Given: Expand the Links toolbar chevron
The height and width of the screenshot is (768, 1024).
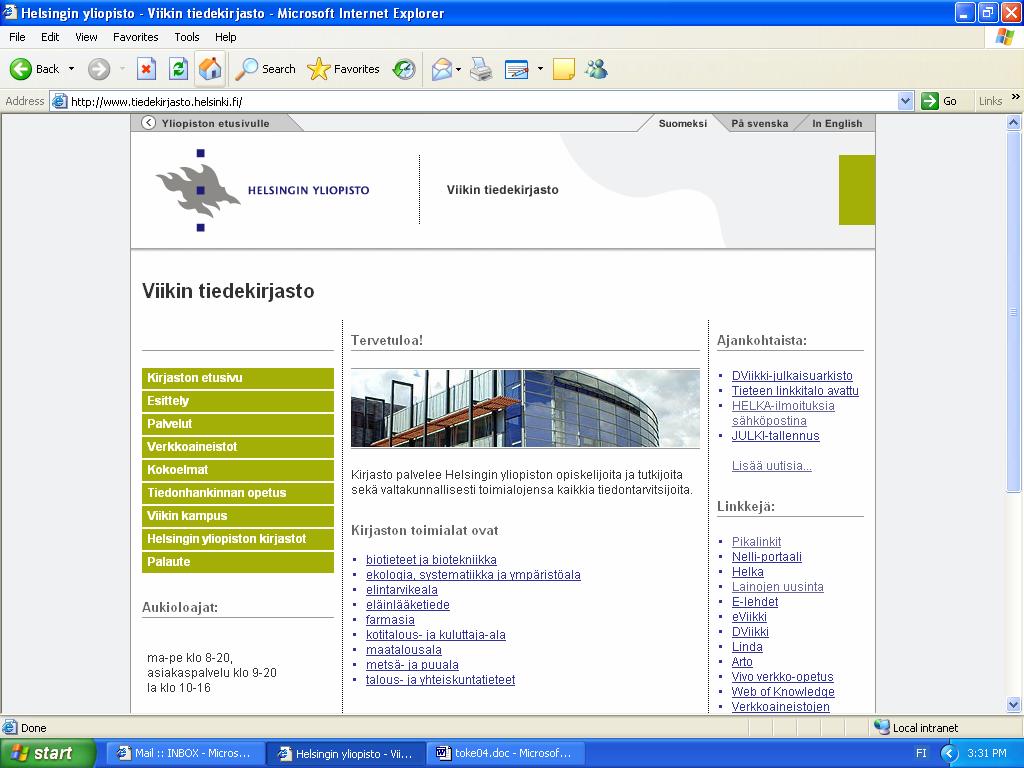Looking at the screenshot, I should [1016, 97].
